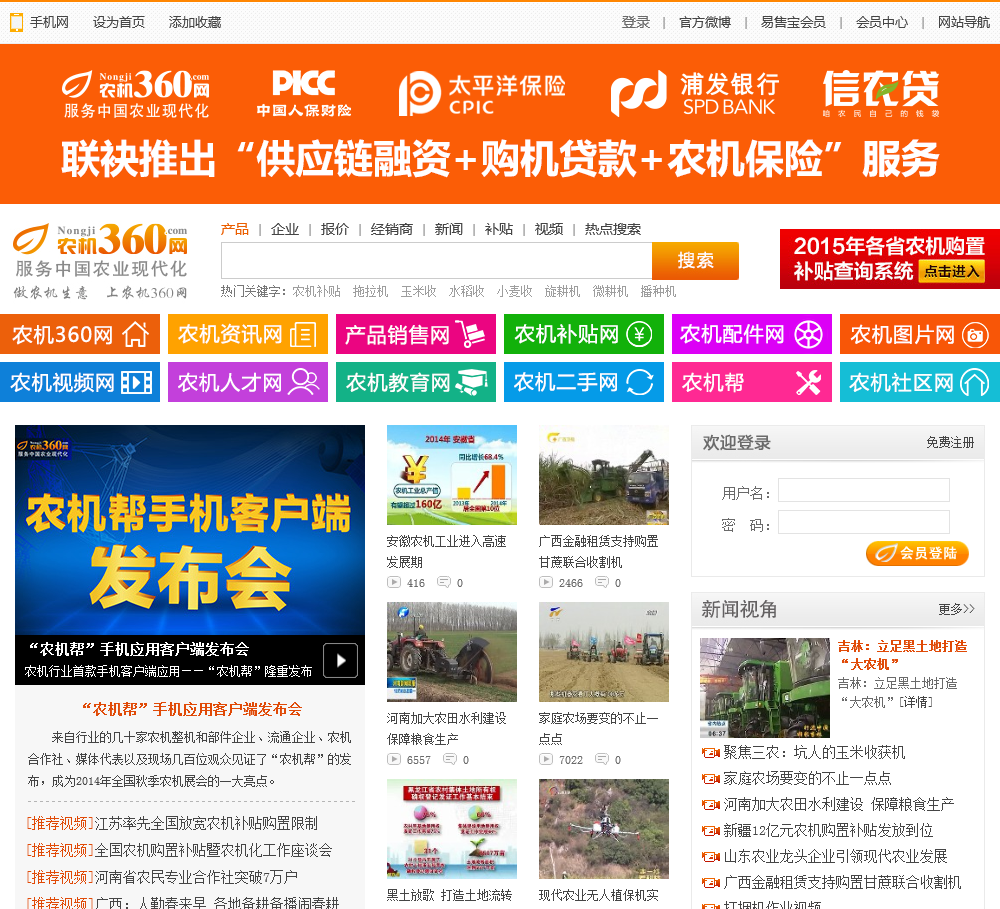Open the 吉林 green harvester news thumbnail
1000x909 pixels.
click(x=765, y=688)
